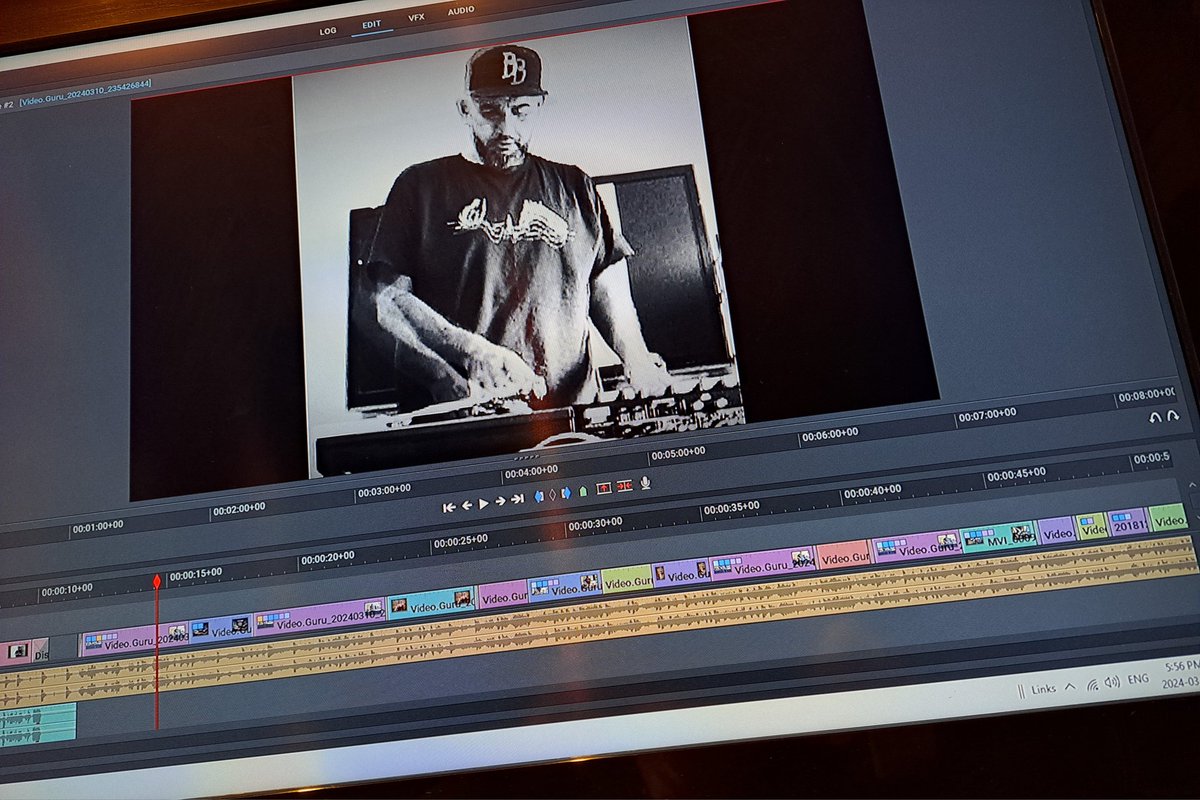
Task: Click the Remove marked section icon
Action: point(604,488)
